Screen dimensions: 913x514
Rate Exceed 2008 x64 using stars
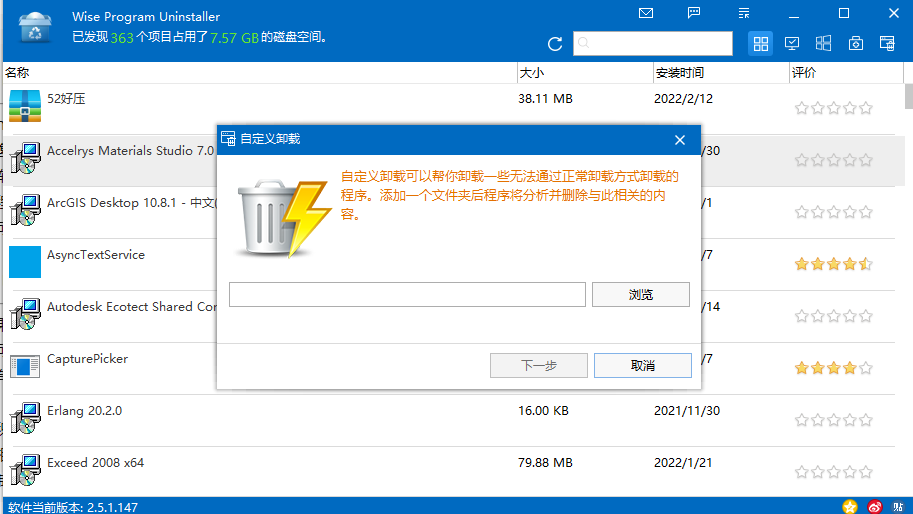(x=834, y=472)
